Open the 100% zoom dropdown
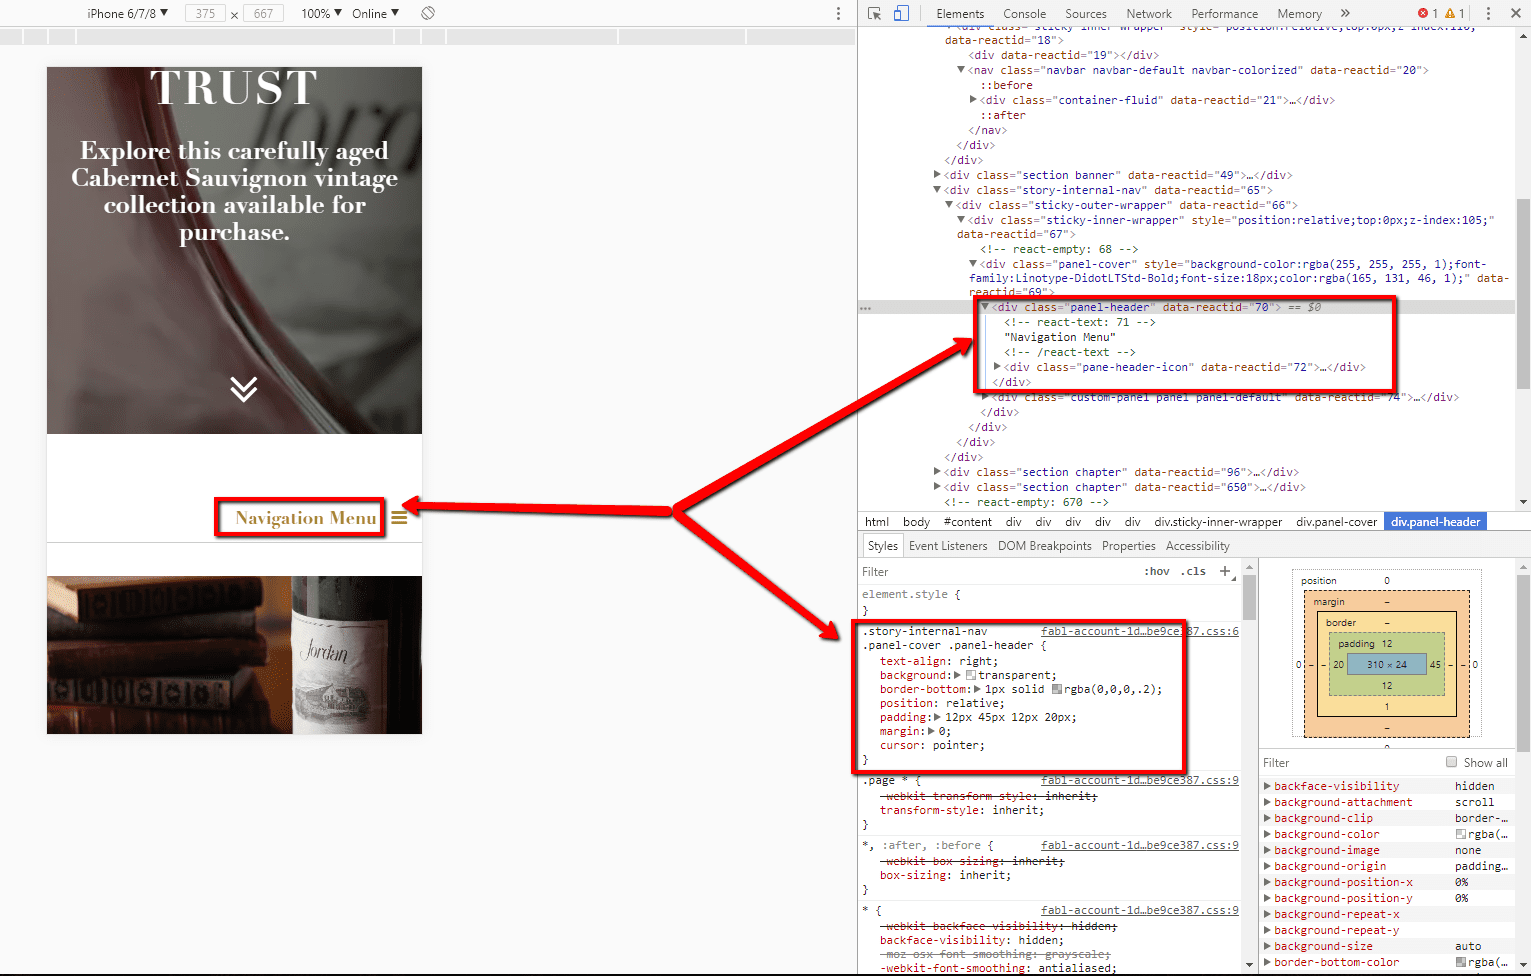 (322, 13)
